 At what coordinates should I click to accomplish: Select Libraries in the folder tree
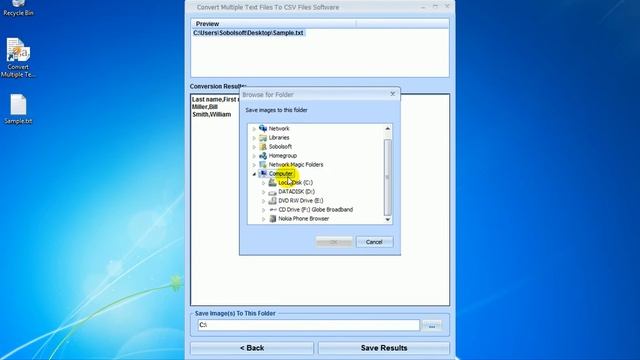pyautogui.click(x=279, y=138)
